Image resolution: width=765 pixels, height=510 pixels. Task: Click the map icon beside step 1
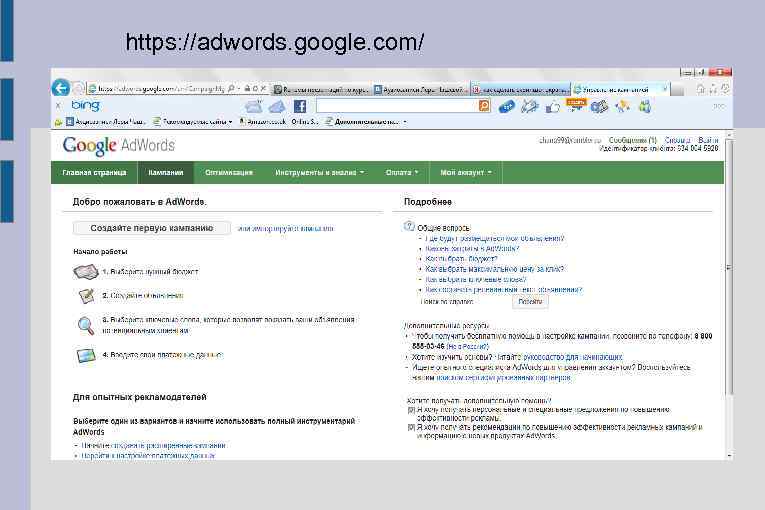[x=86, y=272]
